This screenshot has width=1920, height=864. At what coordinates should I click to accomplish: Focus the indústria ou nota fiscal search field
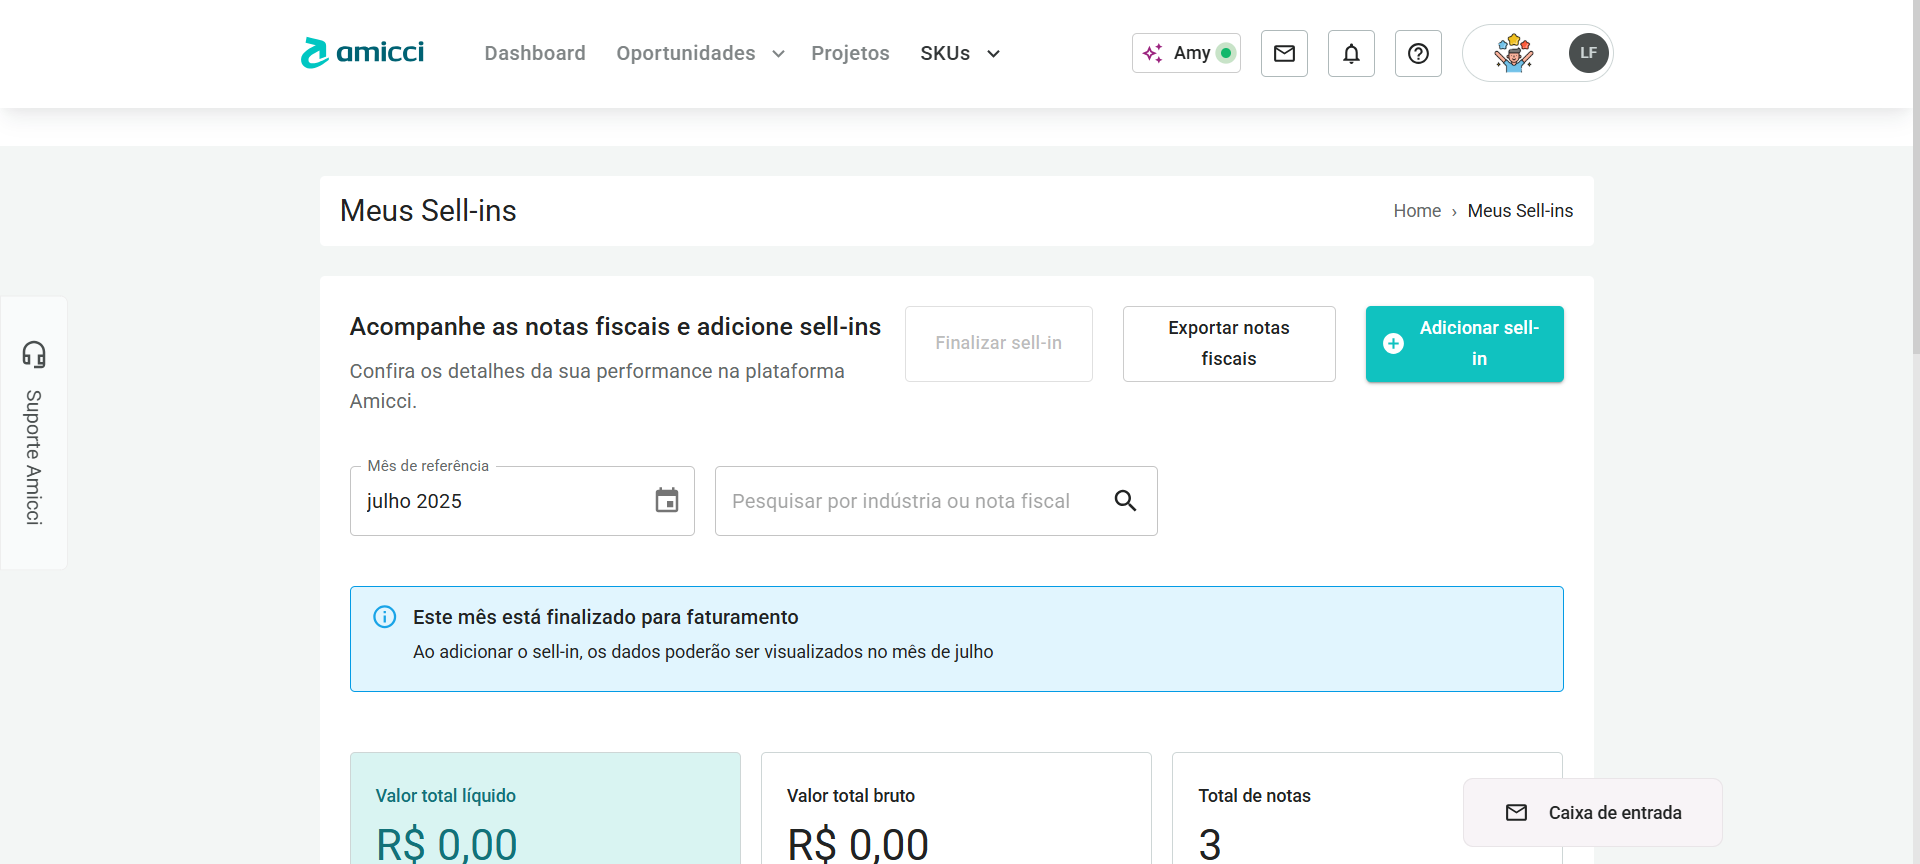910,501
